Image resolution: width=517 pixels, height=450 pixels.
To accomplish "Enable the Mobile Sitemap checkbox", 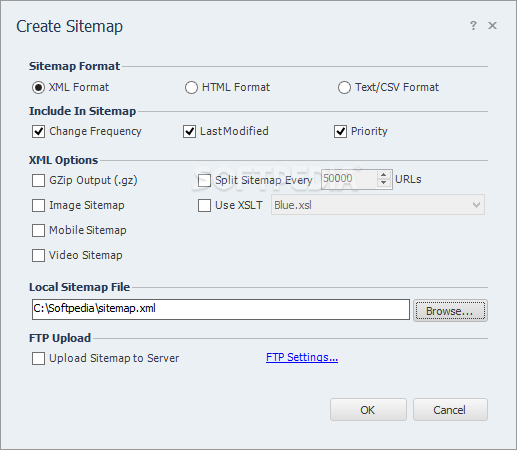I will [x=38, y=230].
